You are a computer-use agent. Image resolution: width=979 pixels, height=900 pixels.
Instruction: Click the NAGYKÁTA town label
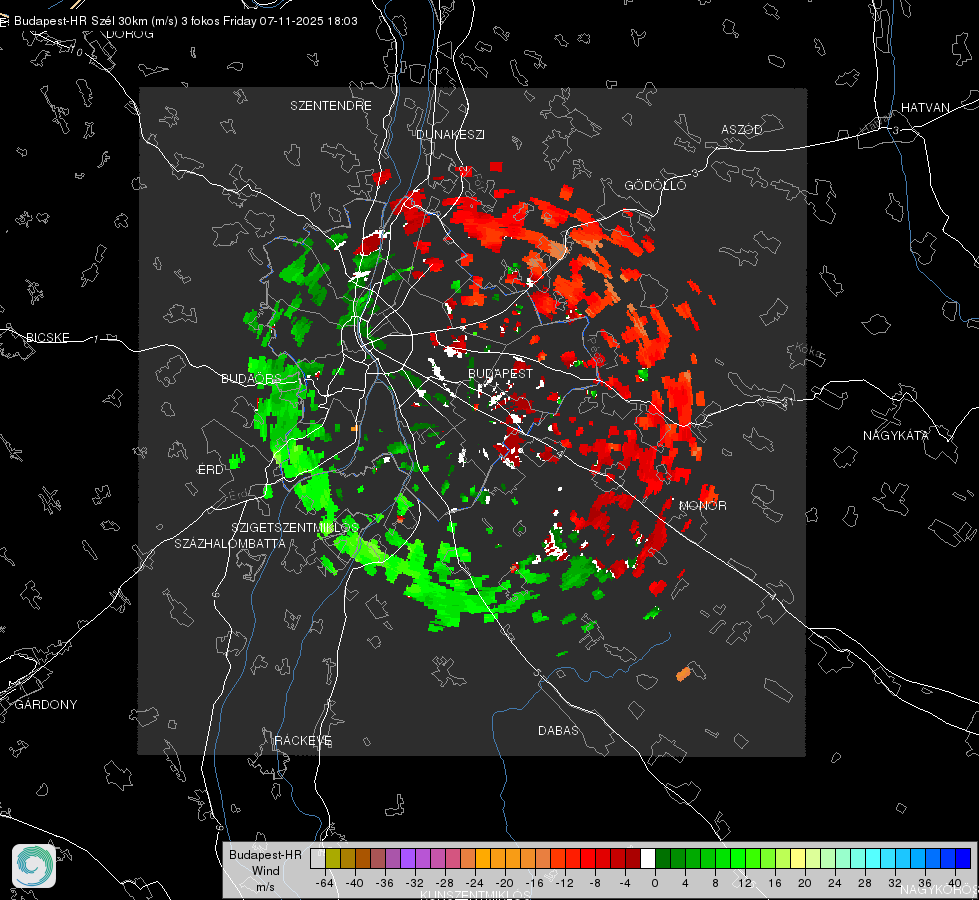(x=896, y=436)
